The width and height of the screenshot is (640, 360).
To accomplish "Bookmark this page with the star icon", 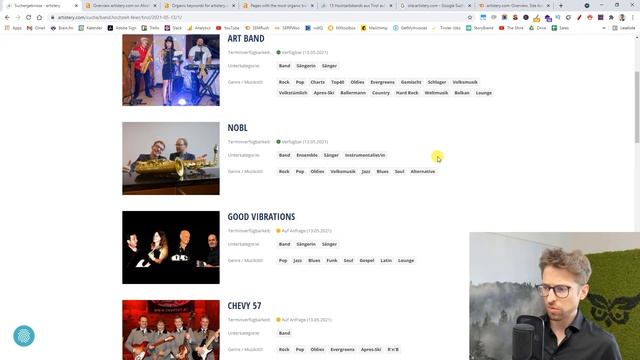I will point(470,18).
